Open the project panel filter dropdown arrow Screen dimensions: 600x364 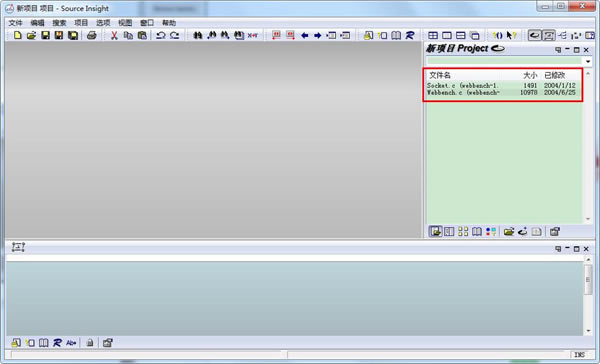pos(588,61)
